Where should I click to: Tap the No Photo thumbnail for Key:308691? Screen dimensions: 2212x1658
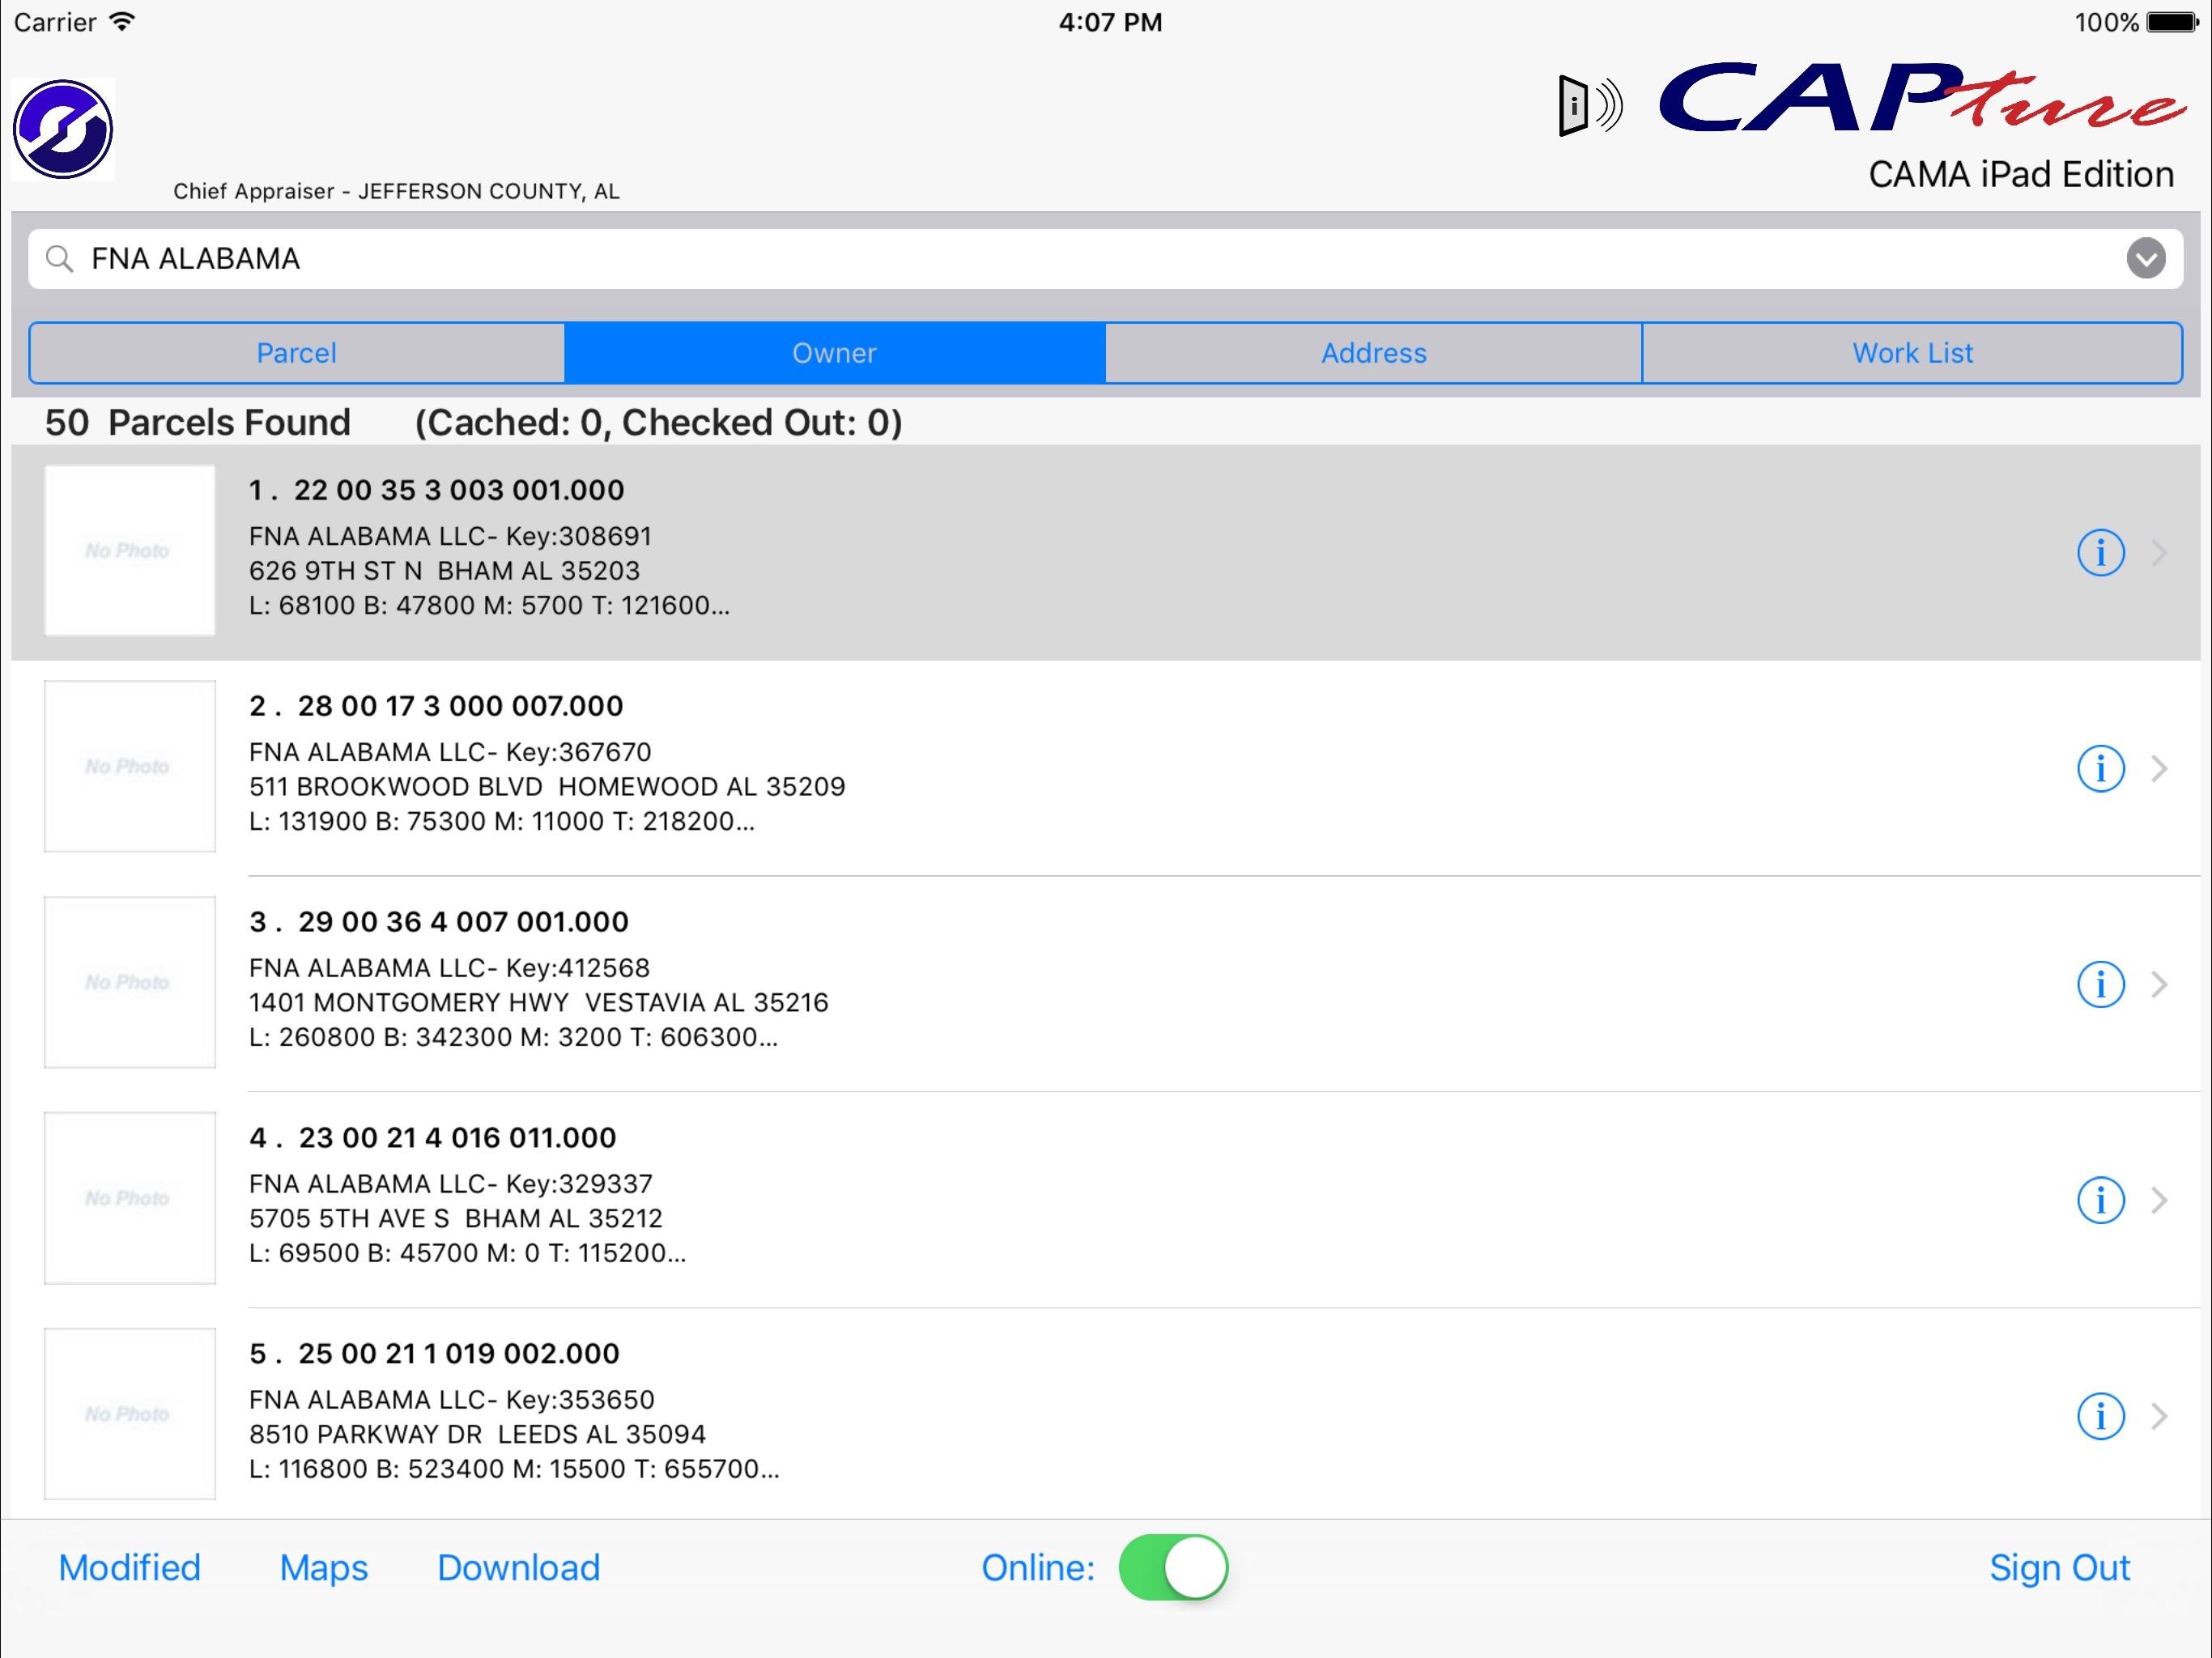(130, 550)
